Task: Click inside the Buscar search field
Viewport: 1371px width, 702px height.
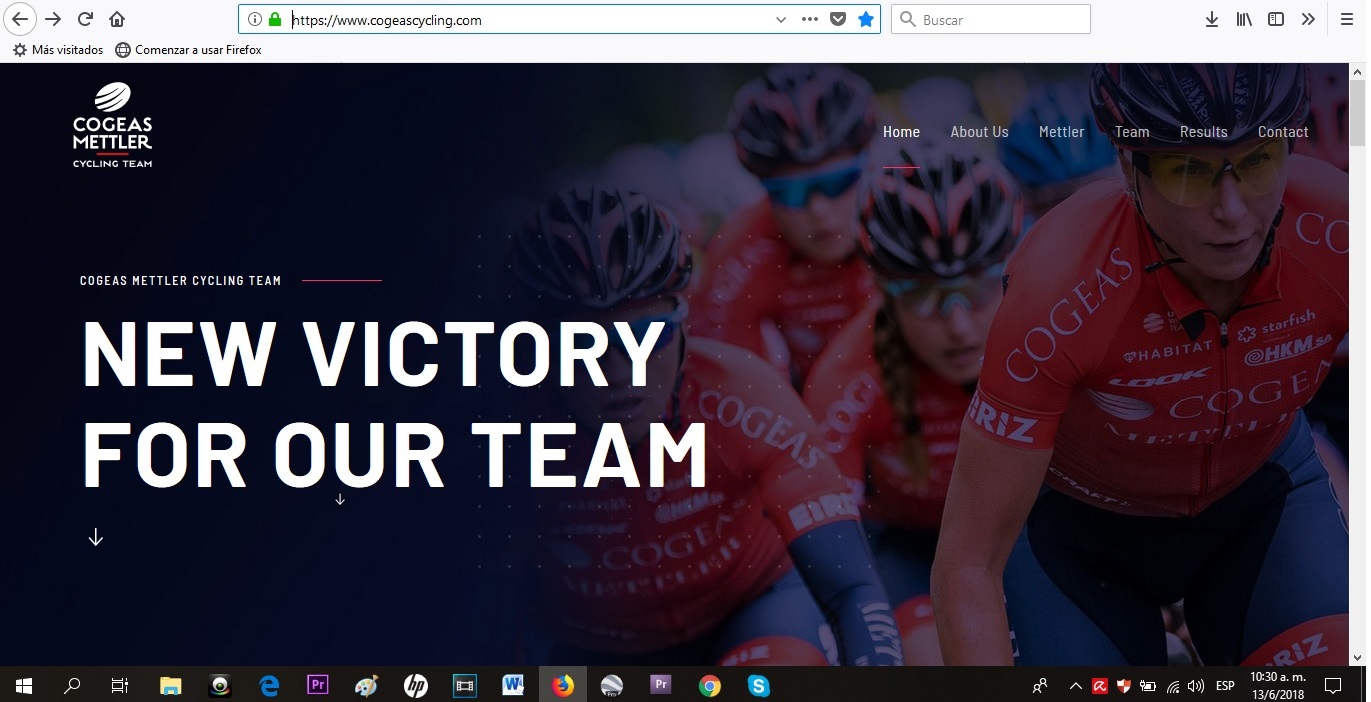Action: coord(990,18)
